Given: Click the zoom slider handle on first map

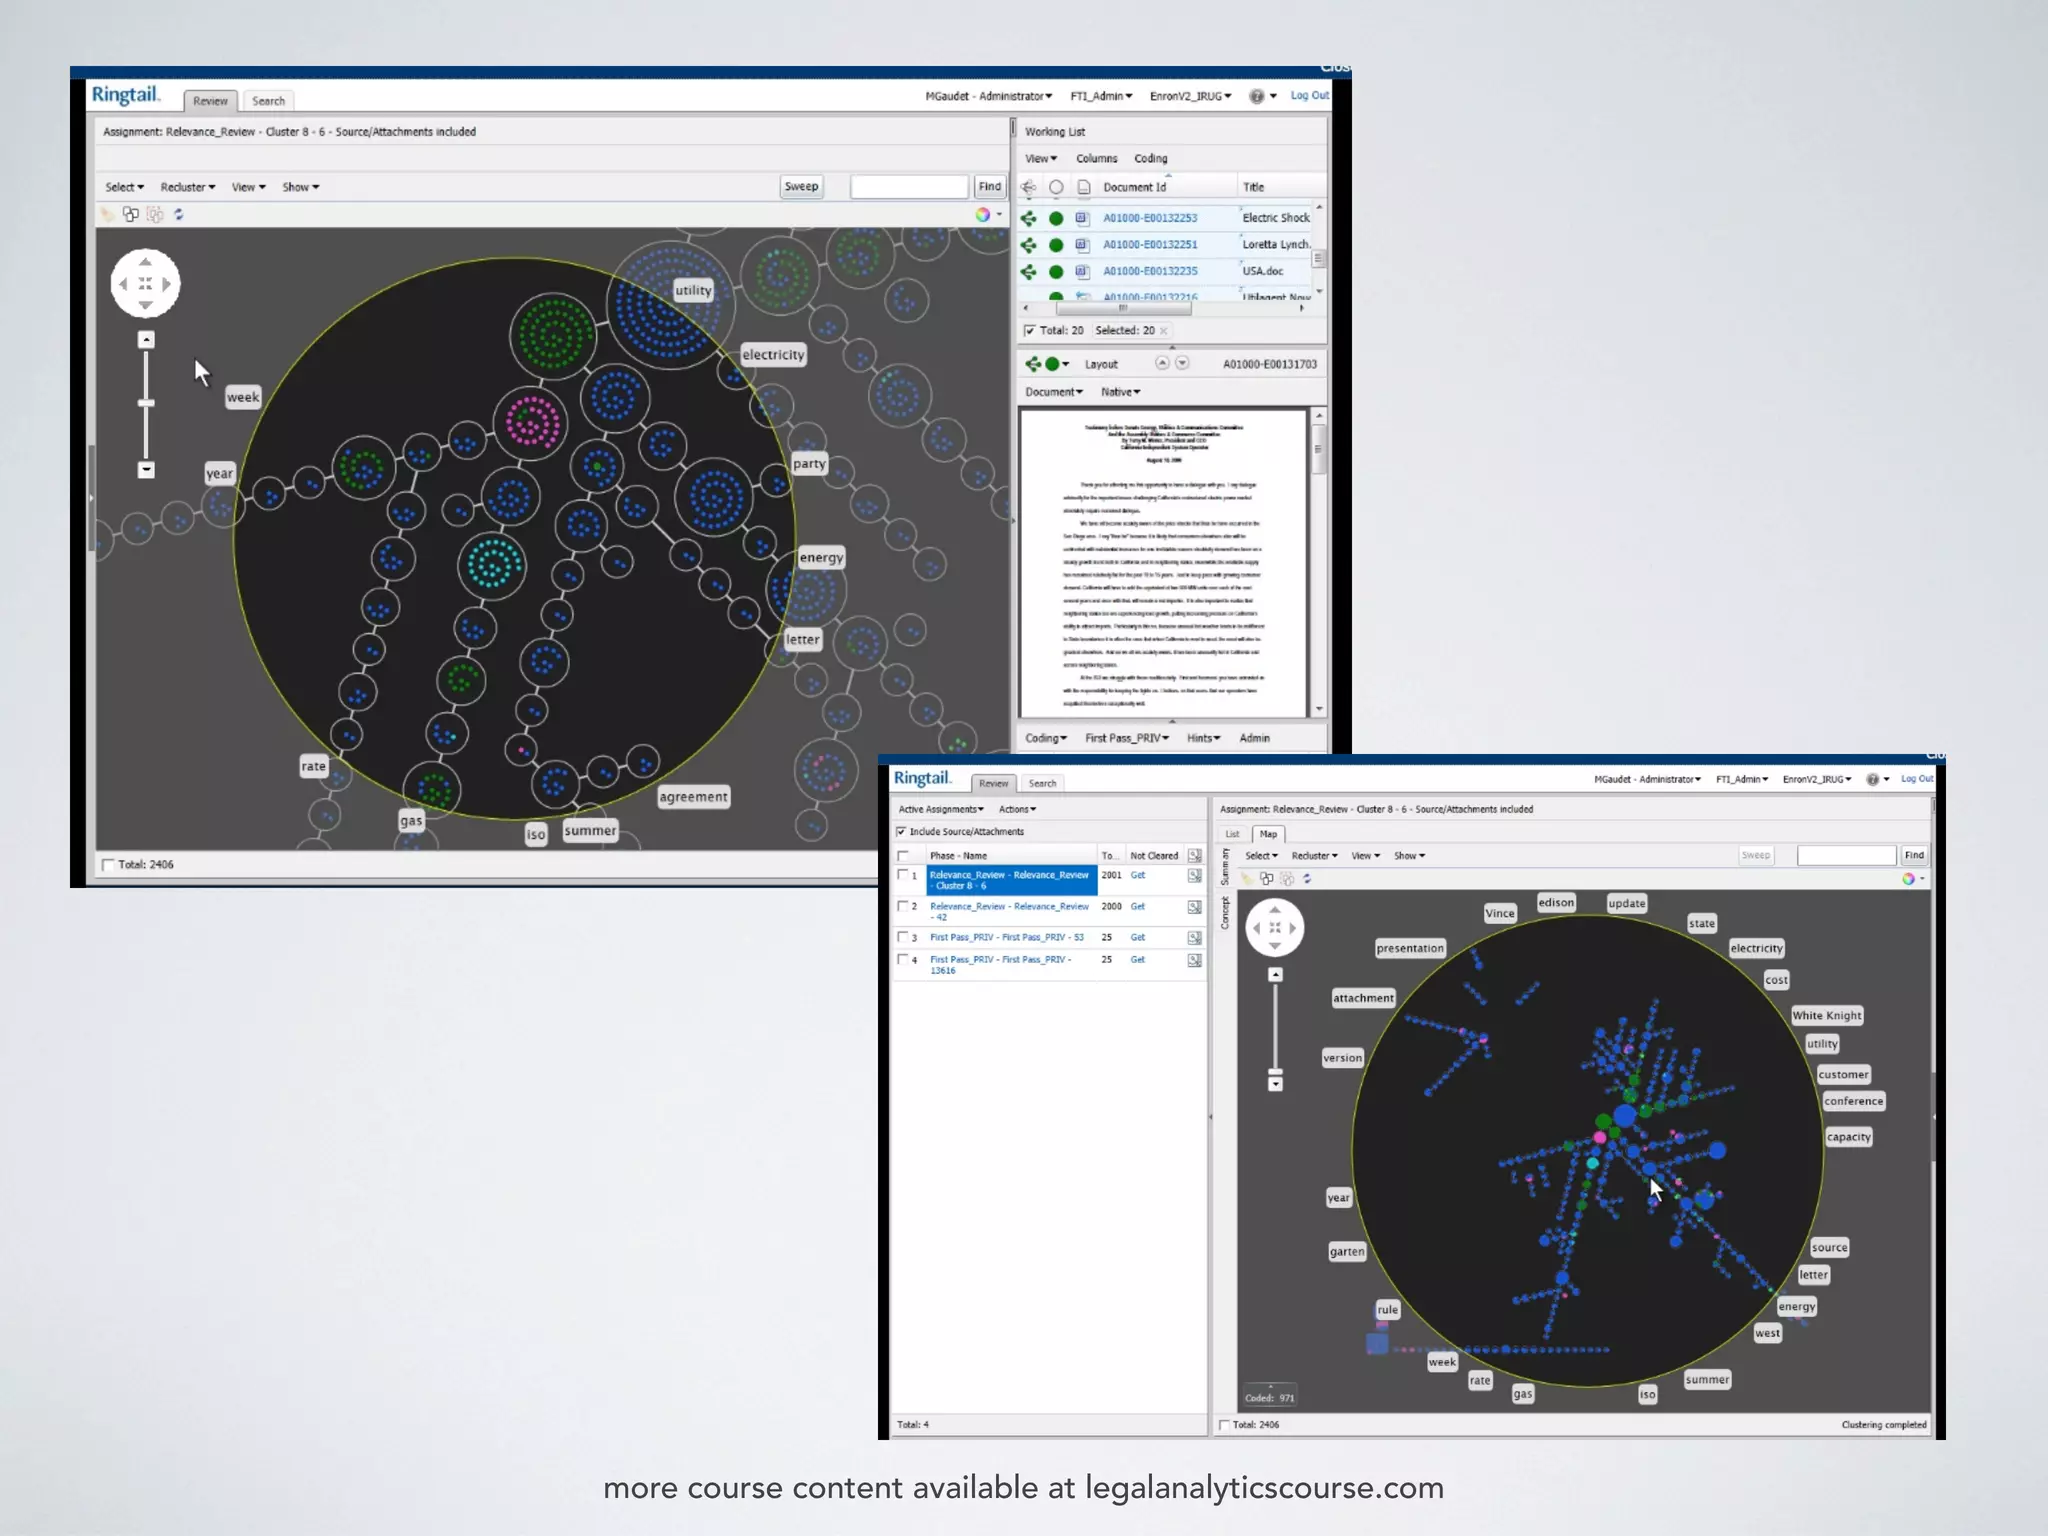Looking at the screenshot, I should pyautogui.click(x=146, y=403).
